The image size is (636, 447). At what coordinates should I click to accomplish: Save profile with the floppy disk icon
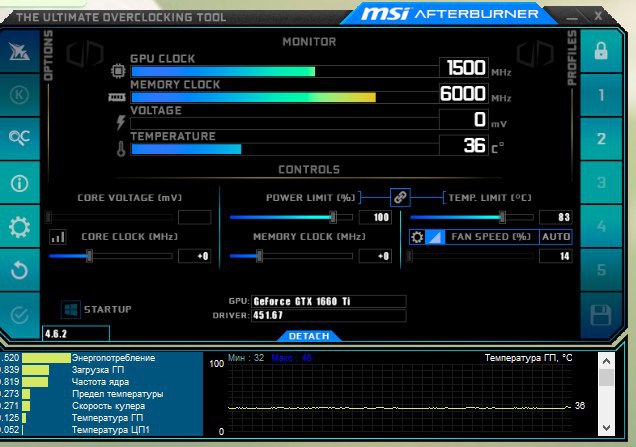[601, 315]
